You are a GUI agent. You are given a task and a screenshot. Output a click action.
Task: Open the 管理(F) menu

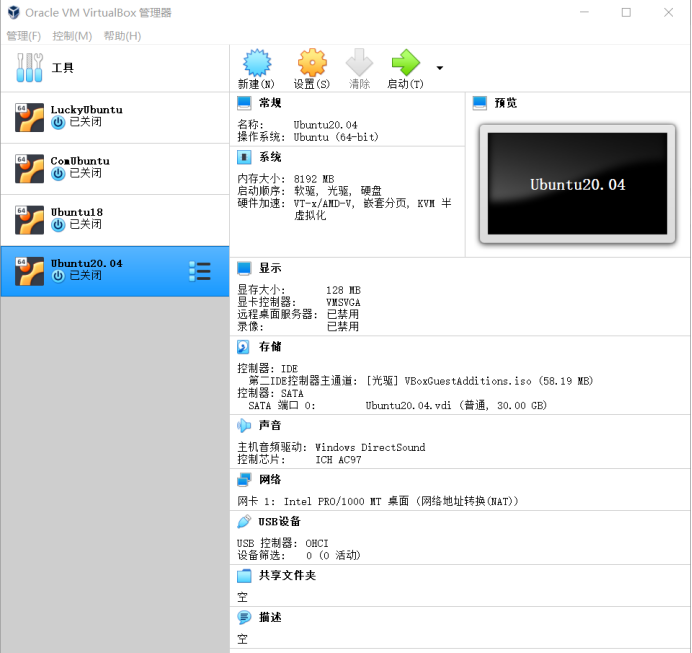24,36
